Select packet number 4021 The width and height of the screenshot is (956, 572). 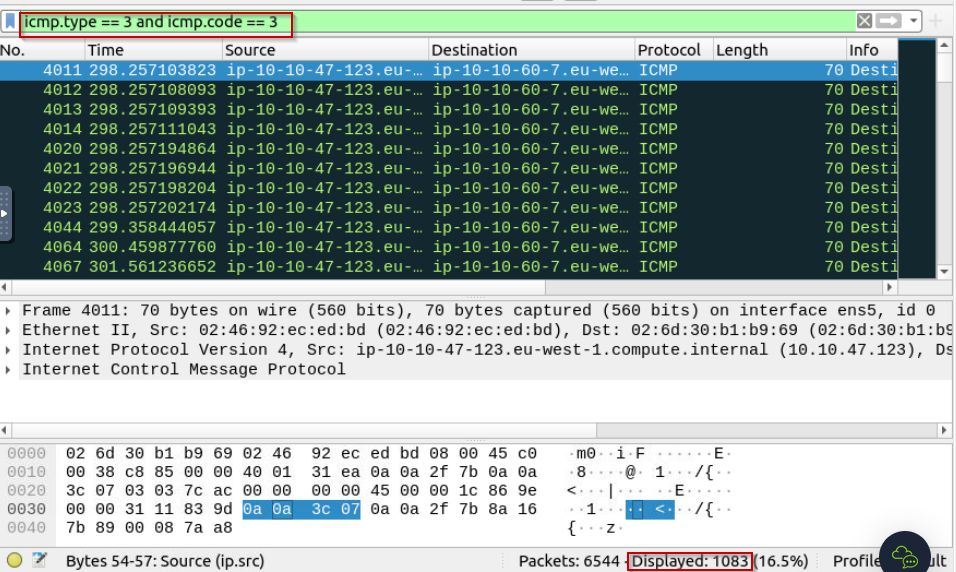tap(449, 168)
